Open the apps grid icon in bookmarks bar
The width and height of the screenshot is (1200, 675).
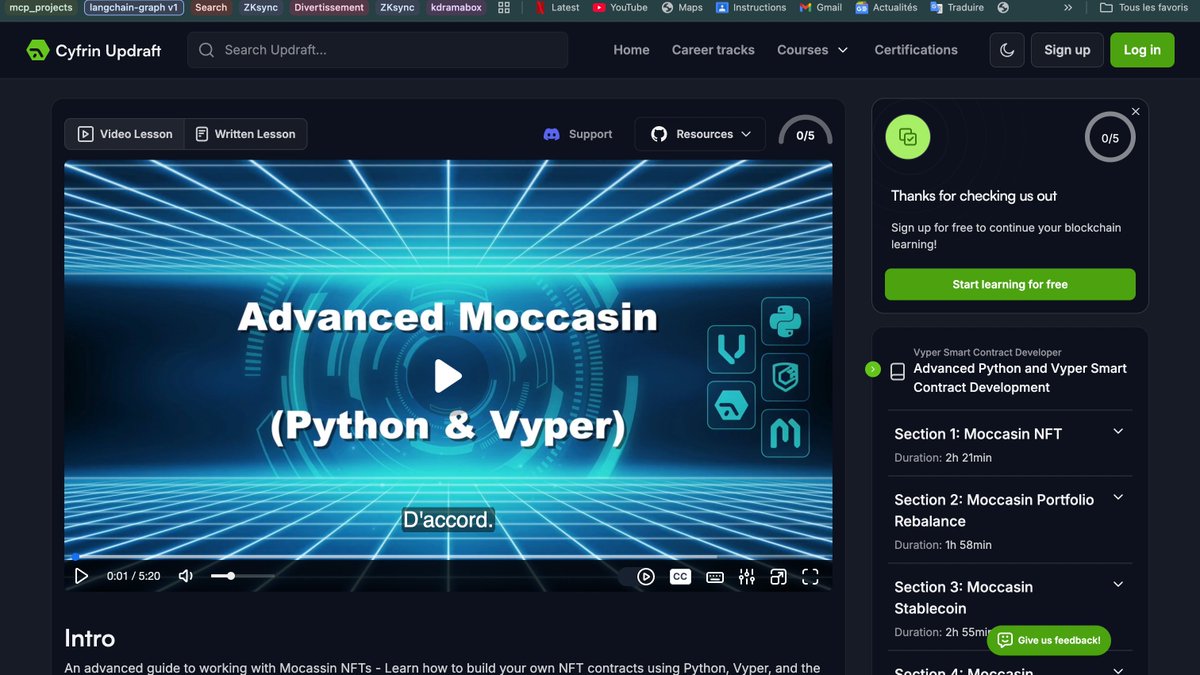tap(504, 7)
